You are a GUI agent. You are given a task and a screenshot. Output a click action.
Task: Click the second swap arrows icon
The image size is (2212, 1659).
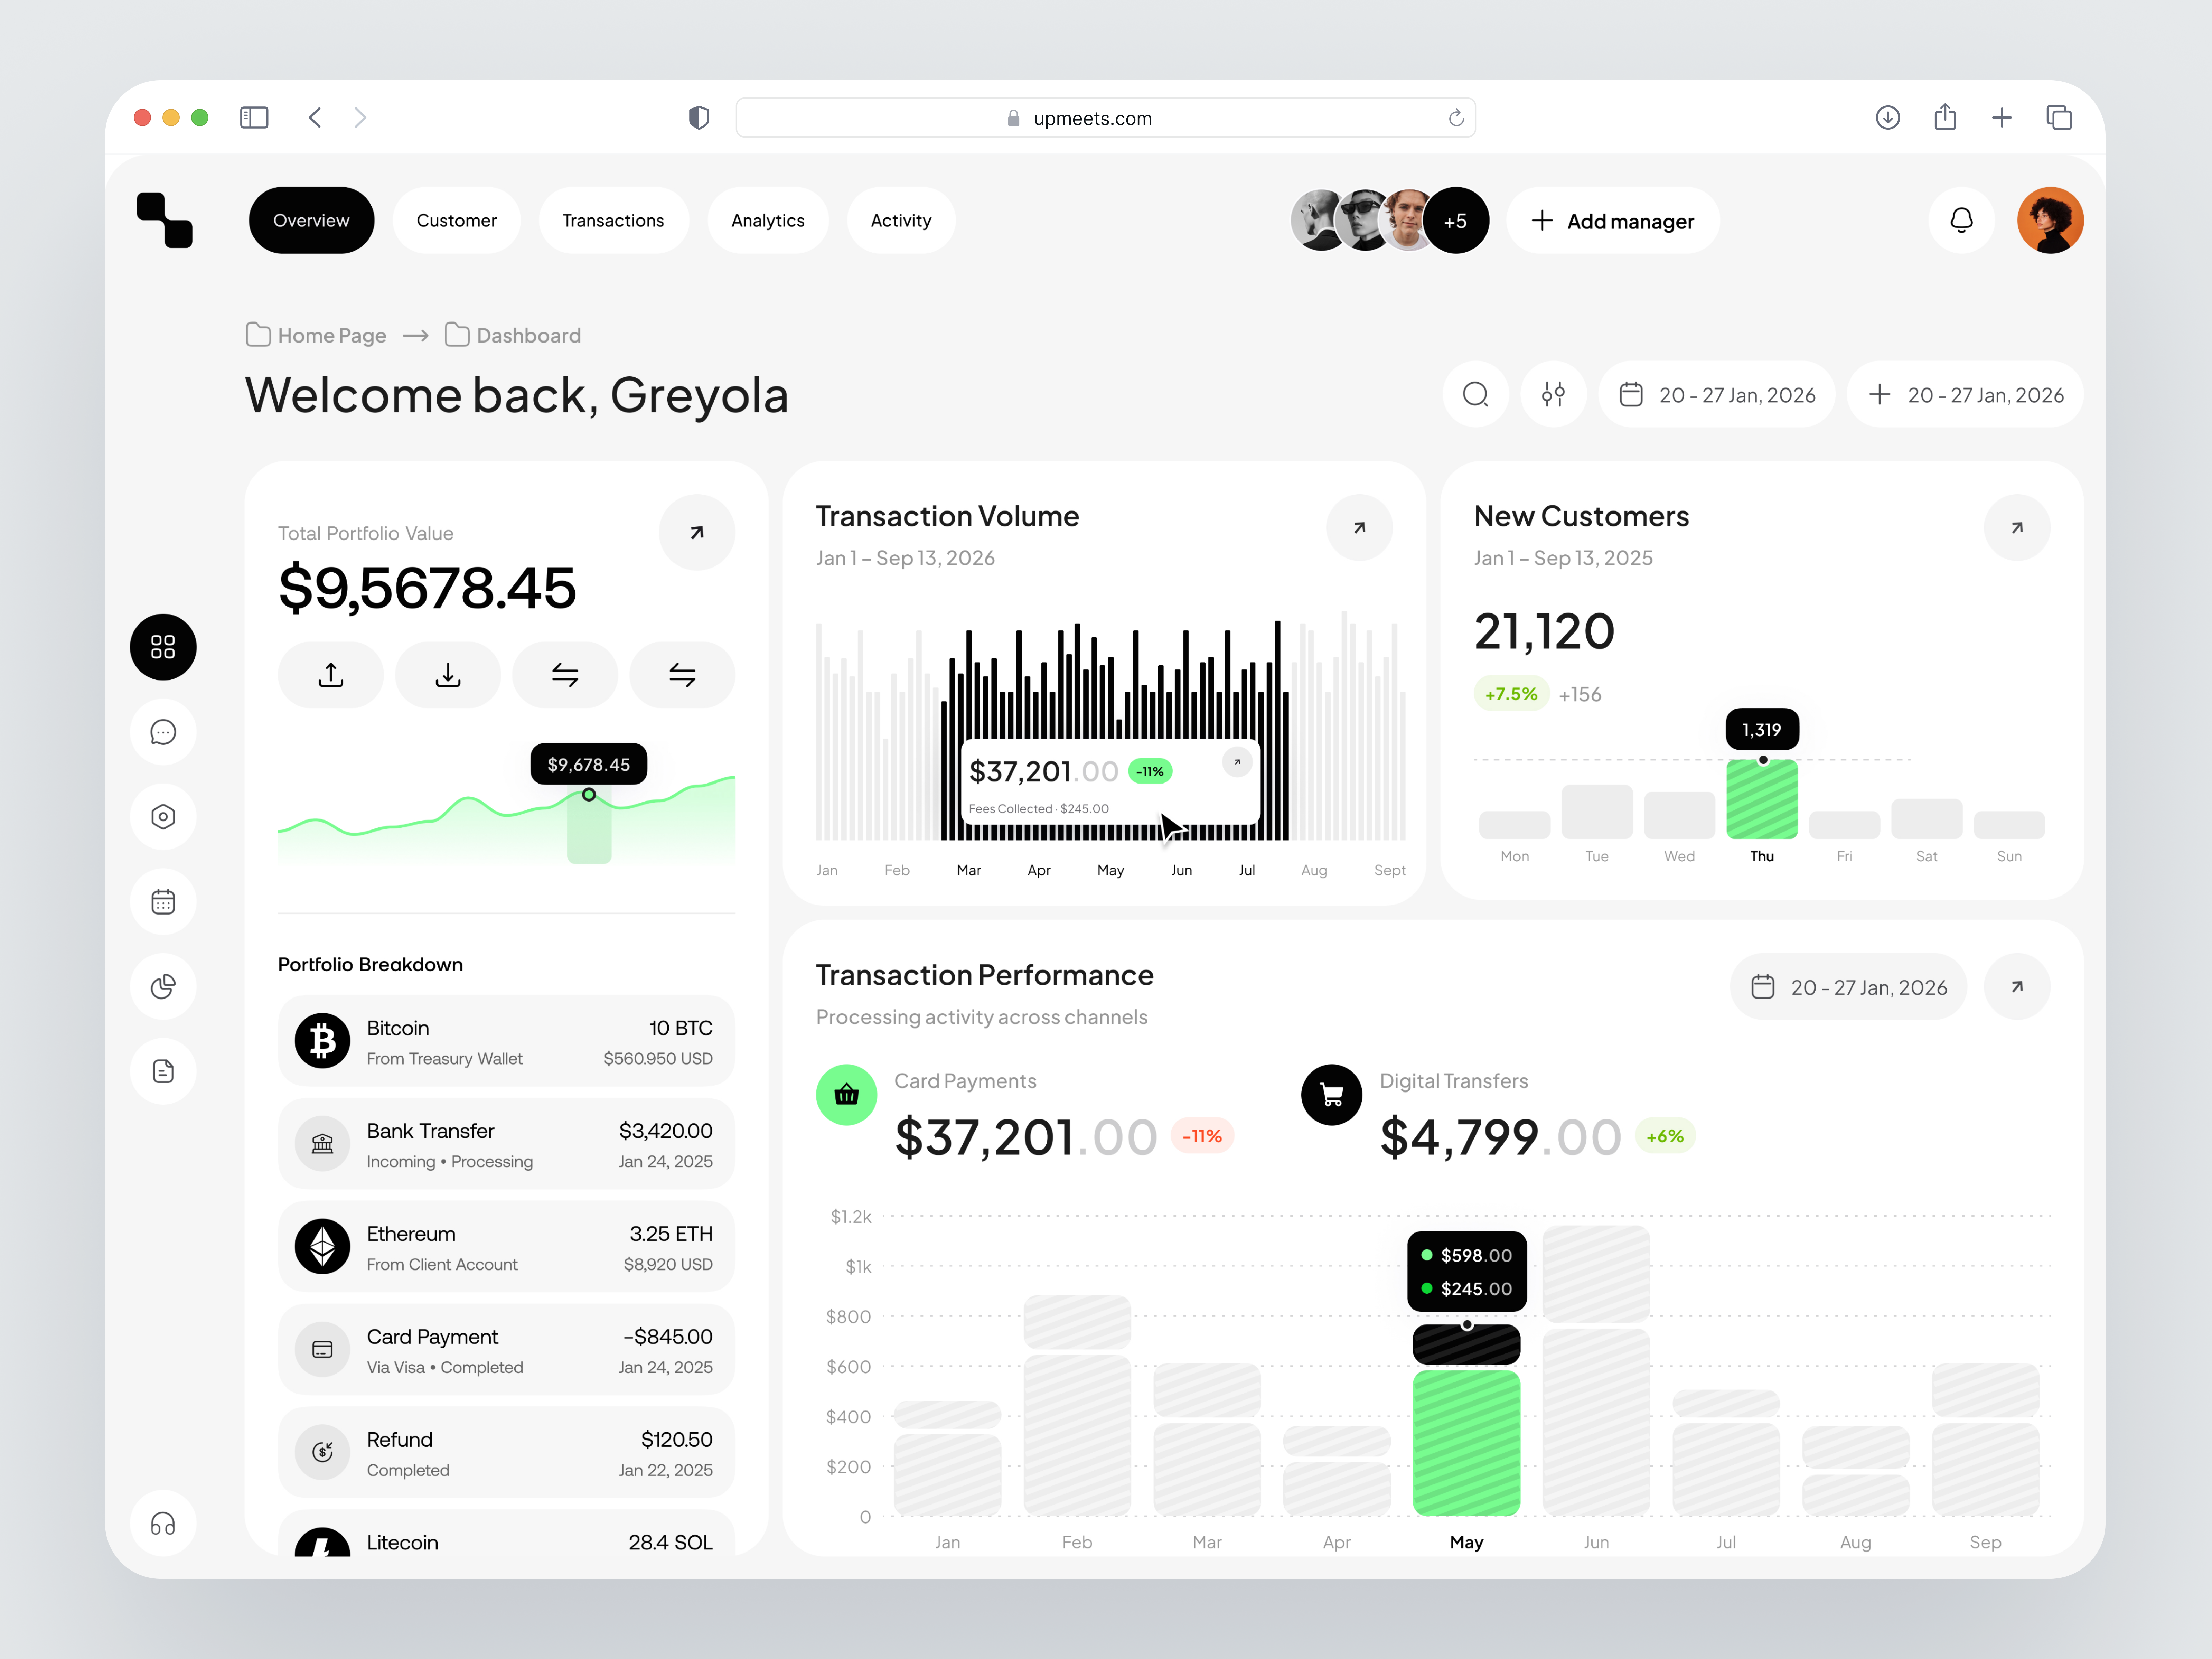[682, 675]
